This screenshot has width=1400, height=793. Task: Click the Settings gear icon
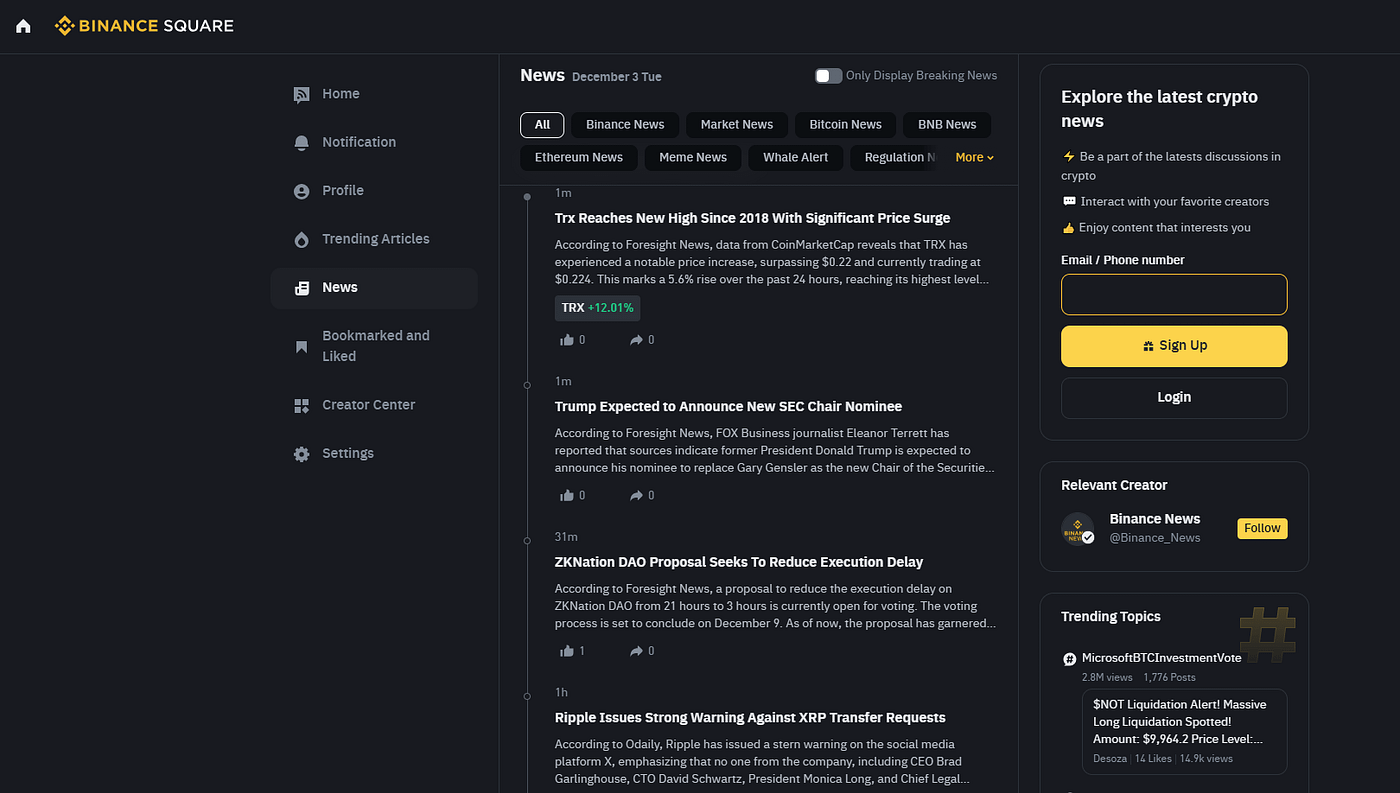[301, 454]
